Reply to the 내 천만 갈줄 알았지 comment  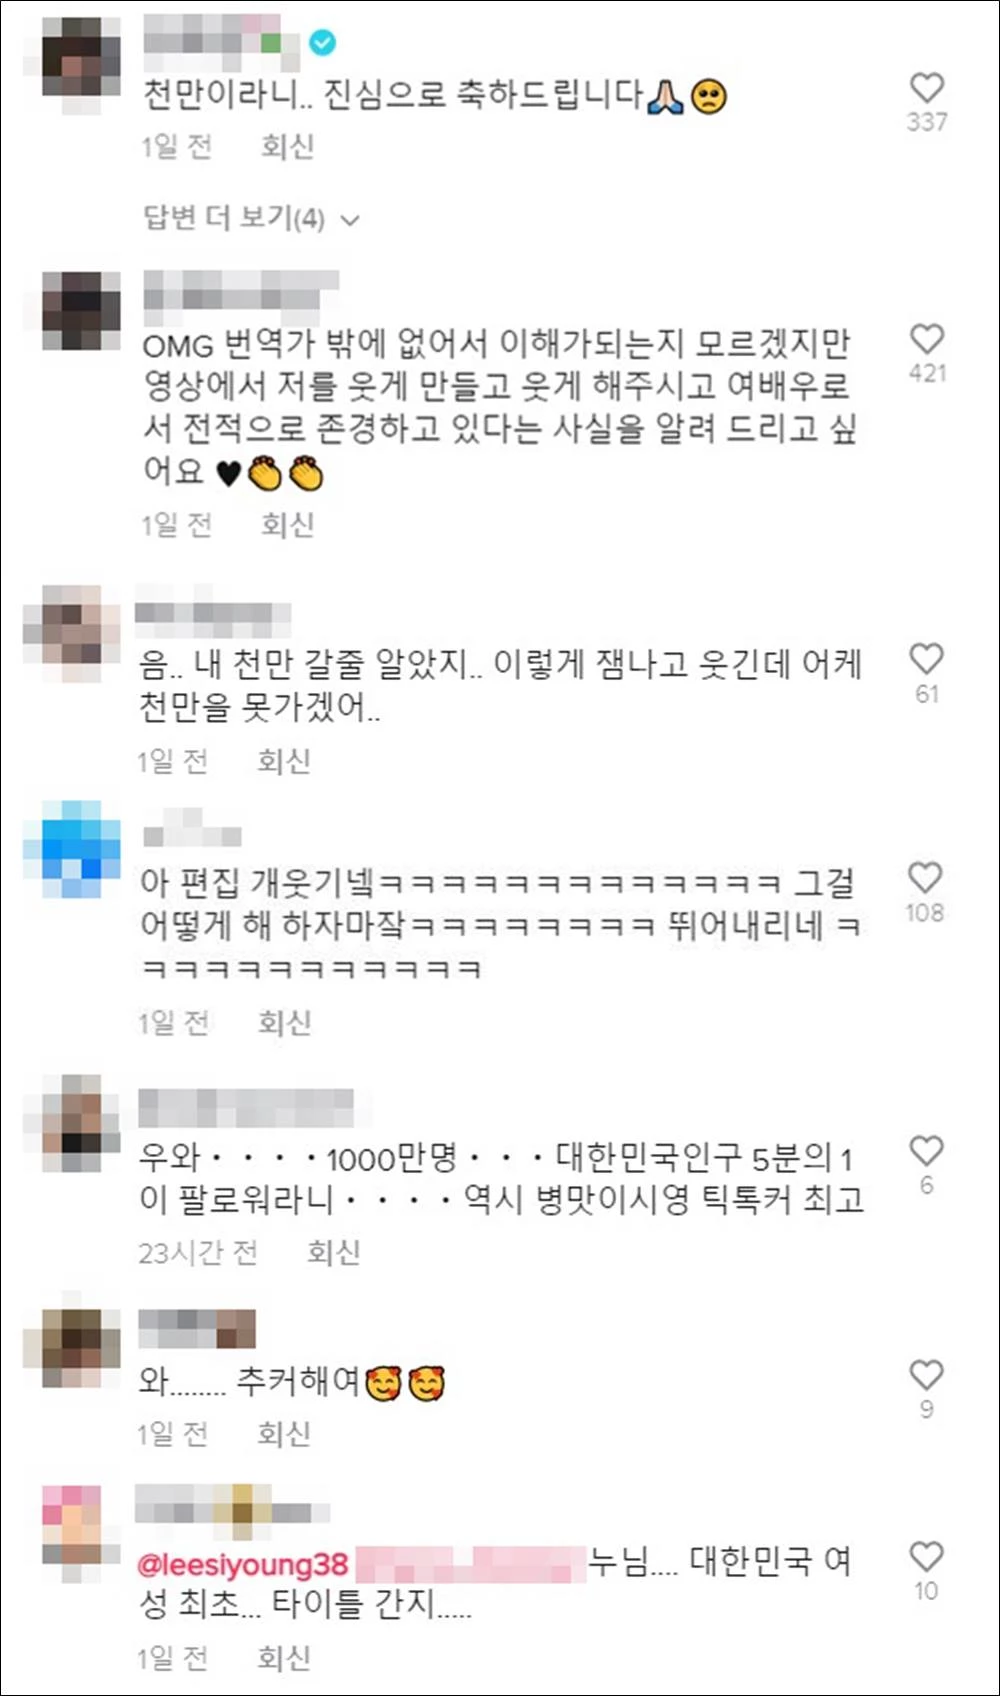(x=284, y=761)
